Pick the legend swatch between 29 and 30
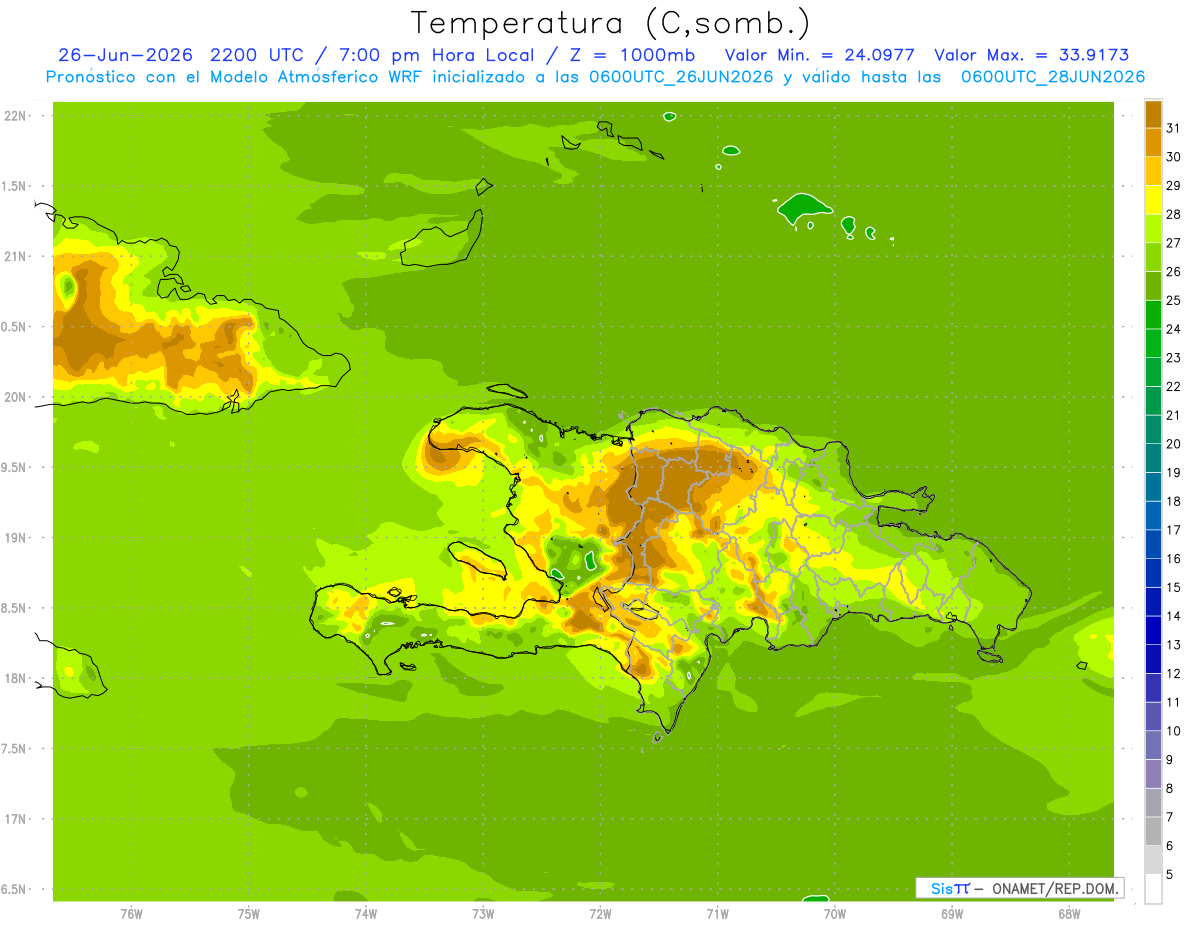Screen dimensions: 1200x927 (x=1153, y=171)
